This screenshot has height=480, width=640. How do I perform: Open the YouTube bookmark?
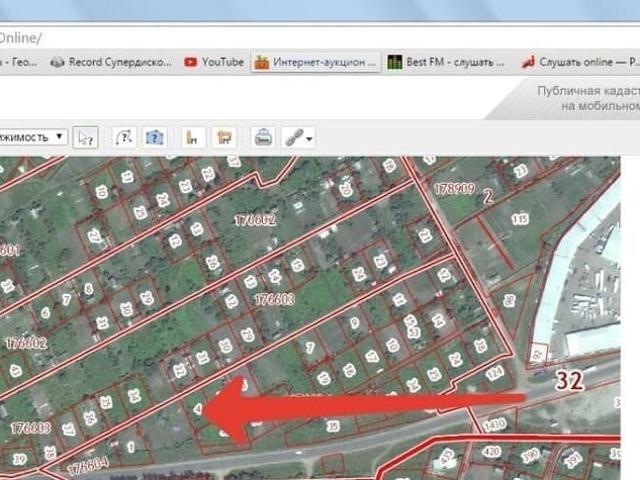tap(214, 62)
